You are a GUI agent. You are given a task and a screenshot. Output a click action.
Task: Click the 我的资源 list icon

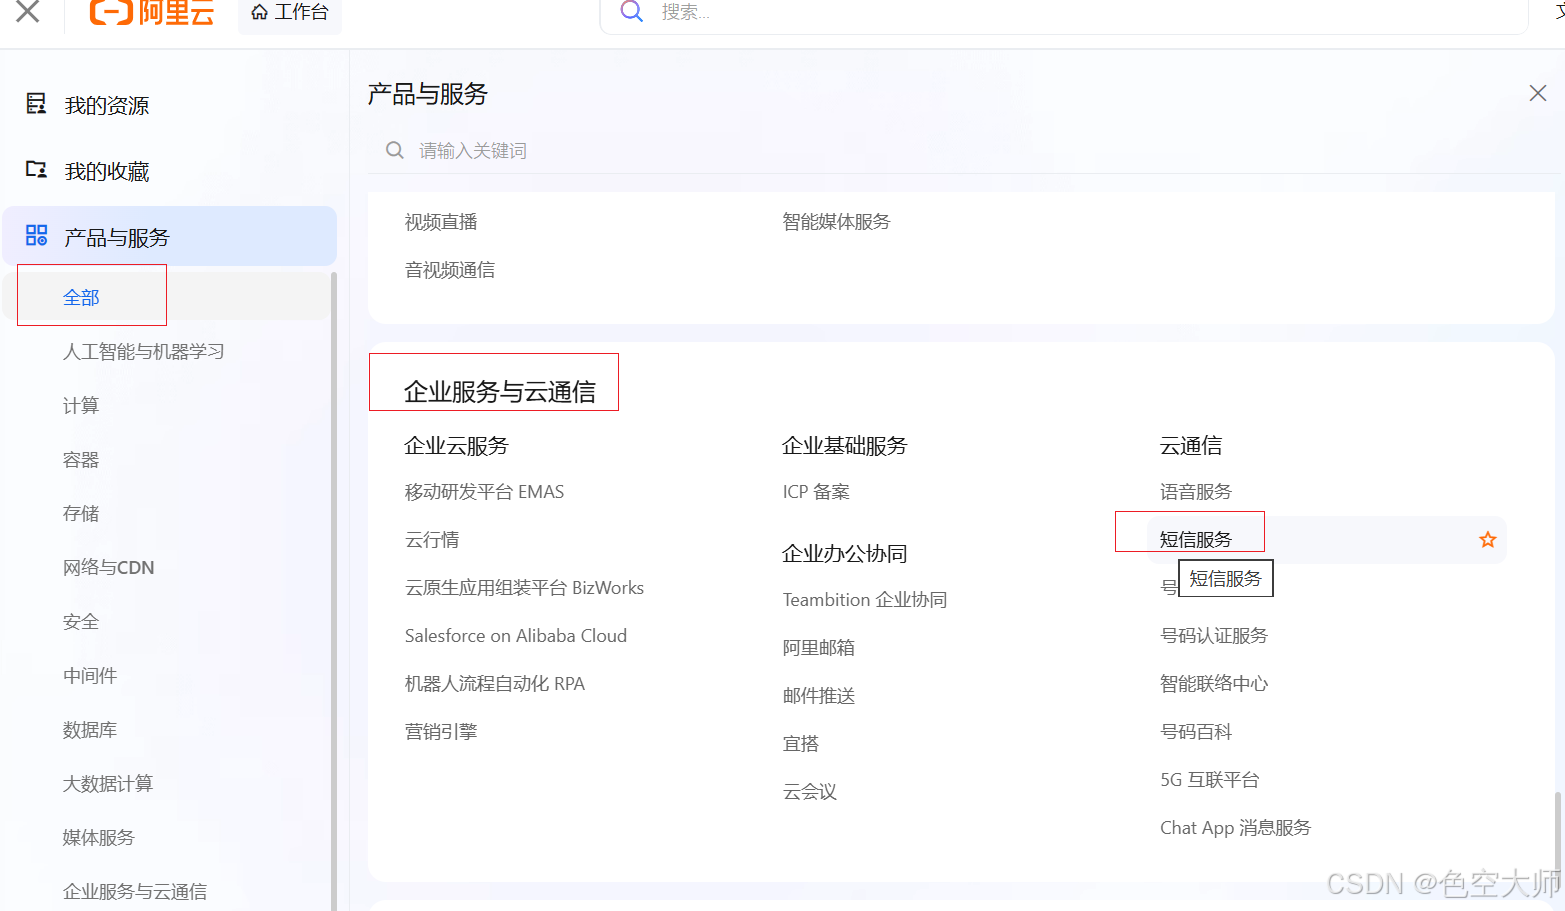(x=36, y=104)
